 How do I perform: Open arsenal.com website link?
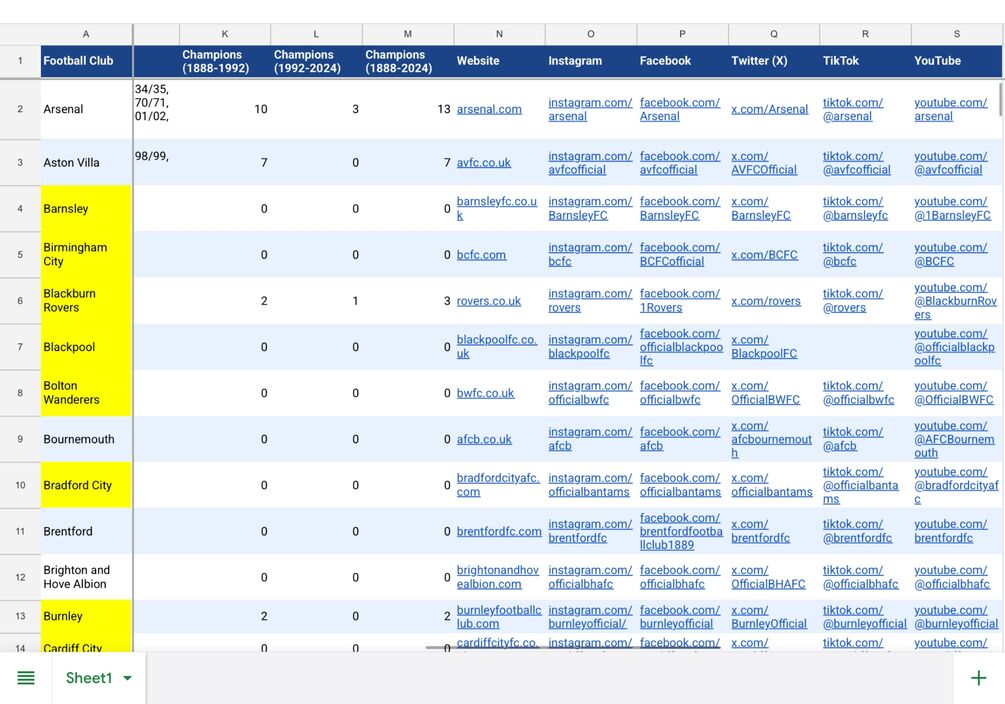pos(489,109)
